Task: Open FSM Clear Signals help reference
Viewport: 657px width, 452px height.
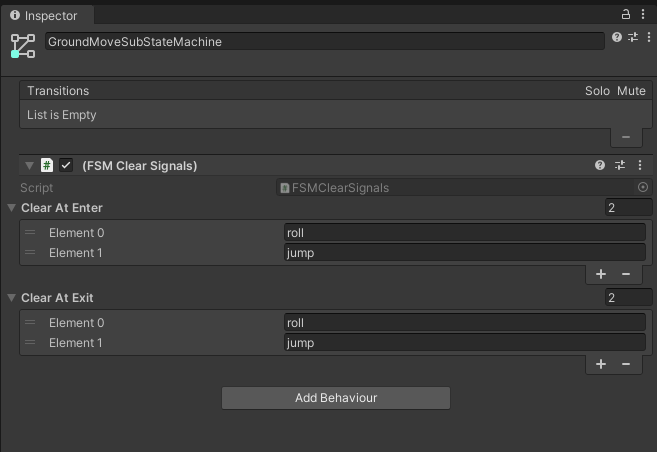Action: (600, 165)
